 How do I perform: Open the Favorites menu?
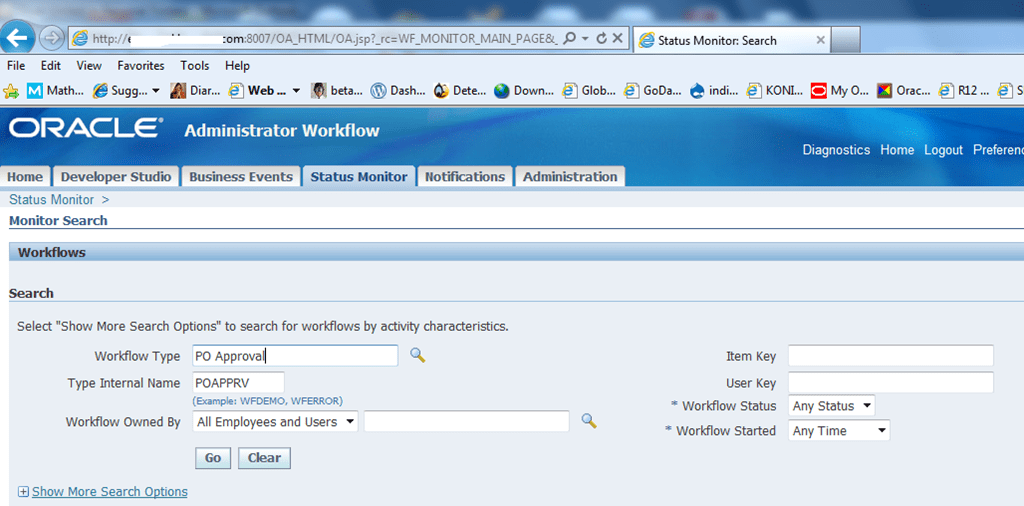[141, 66]
